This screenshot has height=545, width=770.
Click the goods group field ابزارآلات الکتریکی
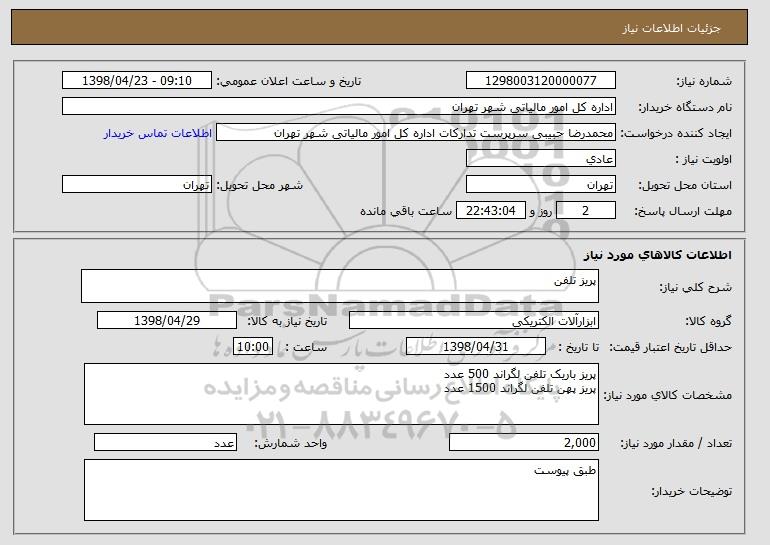pyautogui.click(x=474, y=321)
